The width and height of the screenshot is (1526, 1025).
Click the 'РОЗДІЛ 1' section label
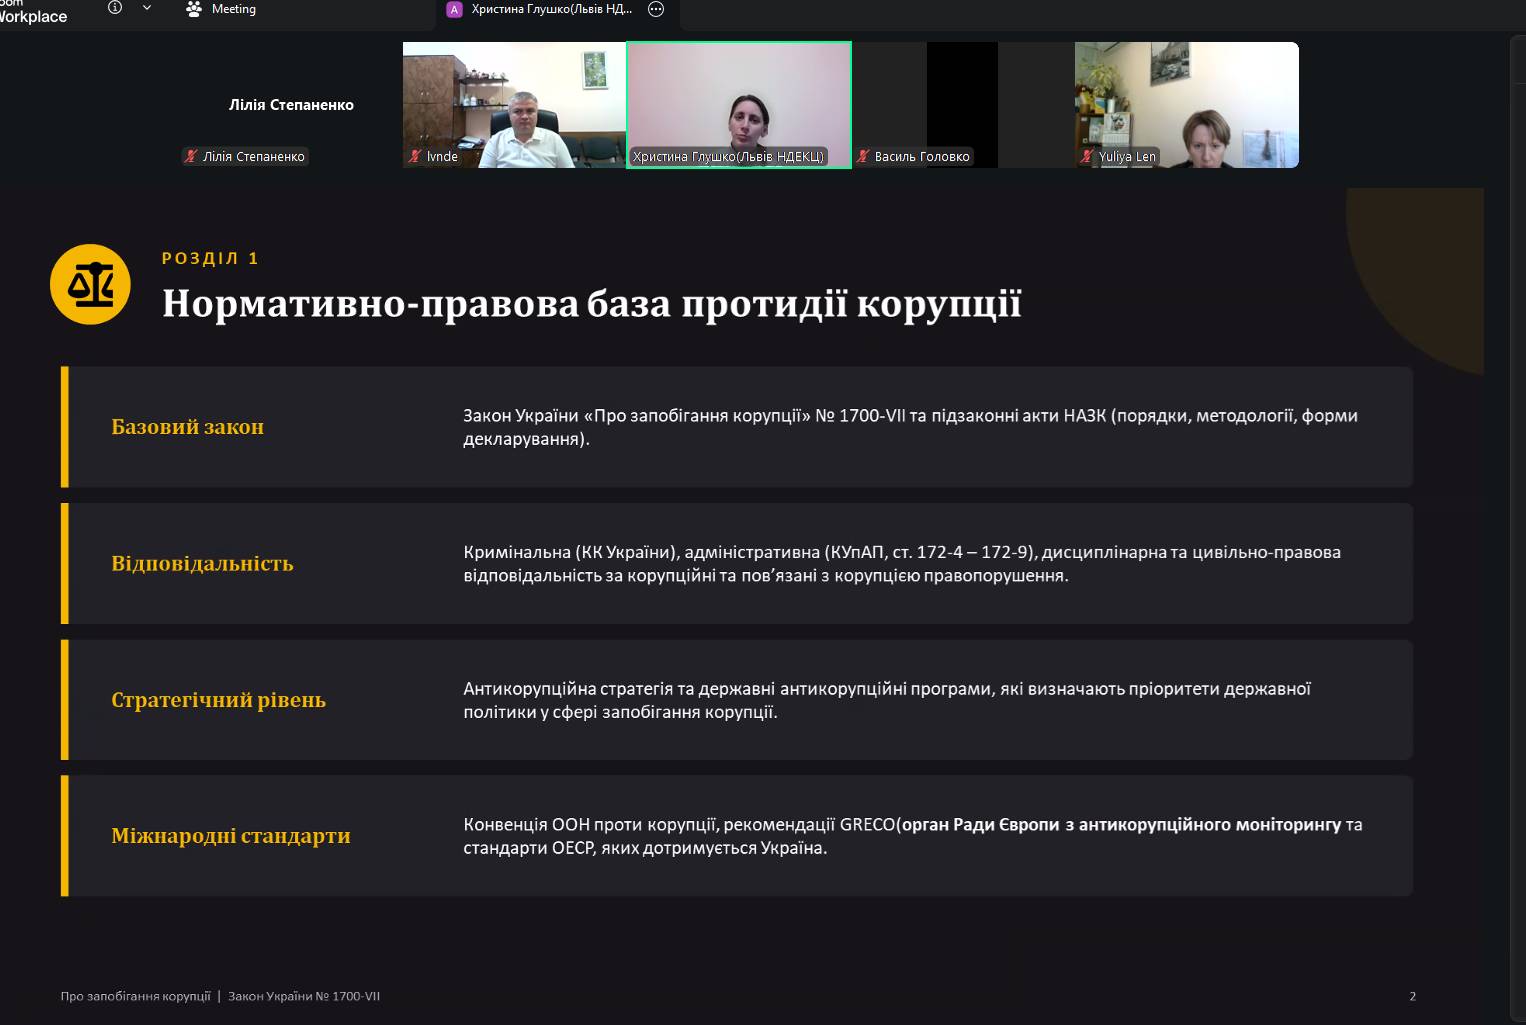210,258
